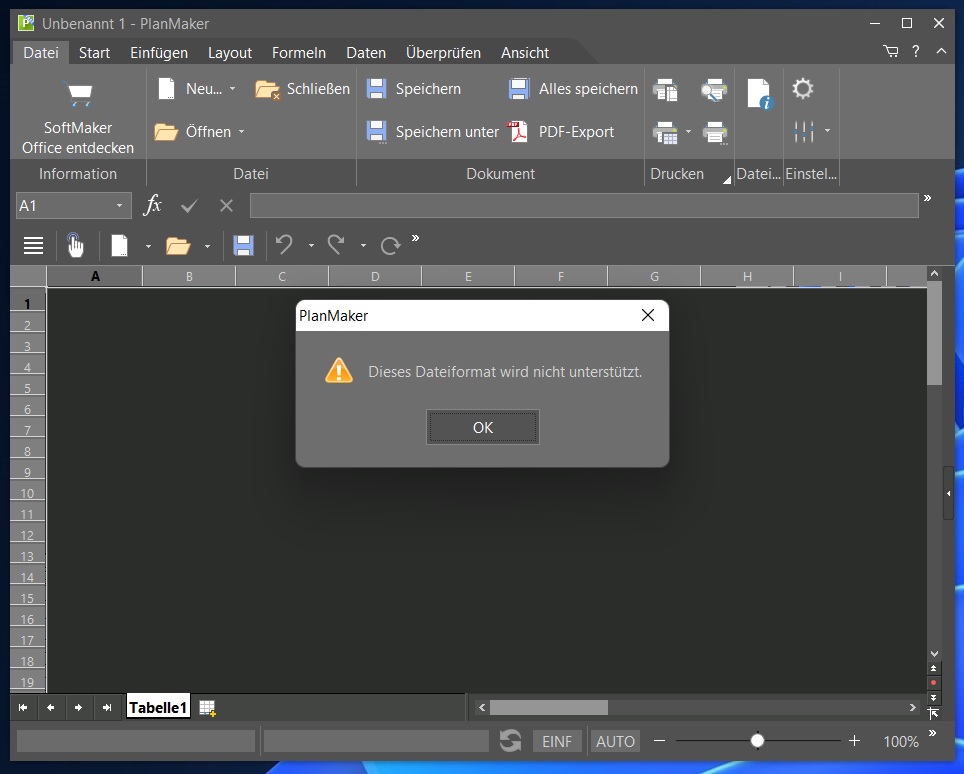Close the PlanMaker warning dialog with X
This screenshot has height=774, width=964.
[x=647, y=315]
